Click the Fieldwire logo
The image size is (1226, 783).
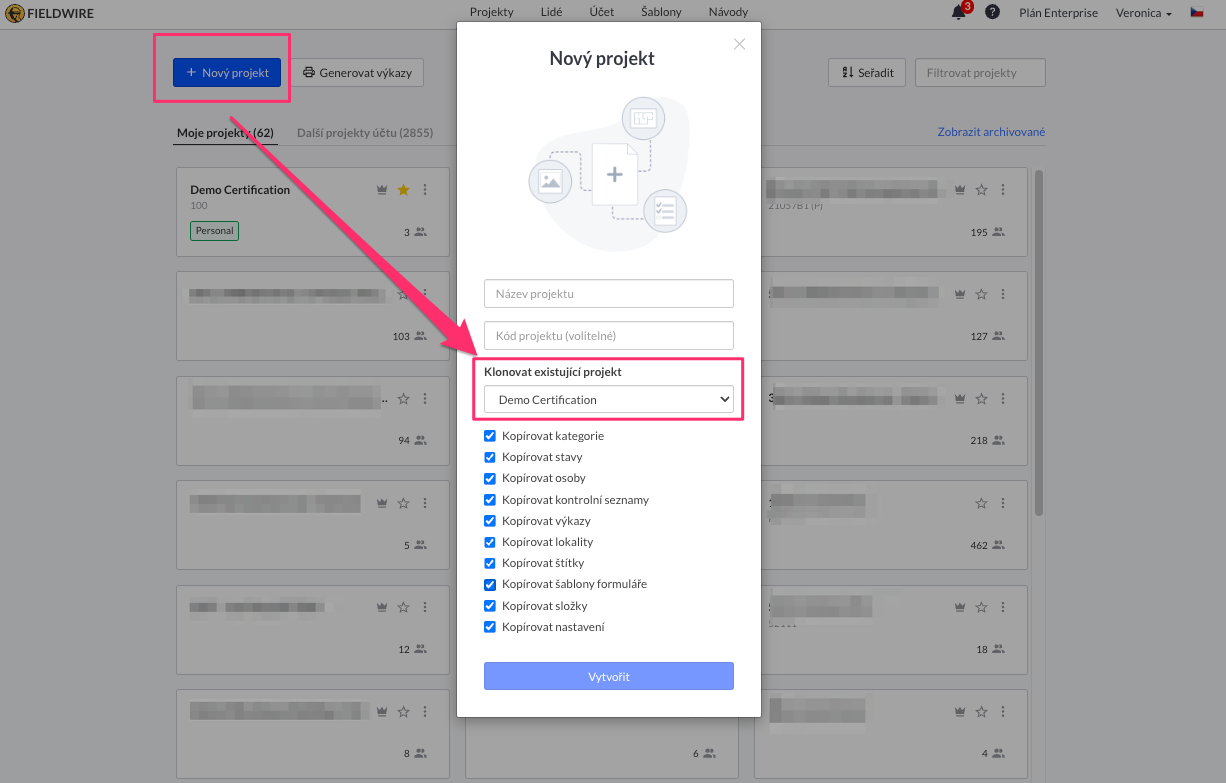[52, 13]
